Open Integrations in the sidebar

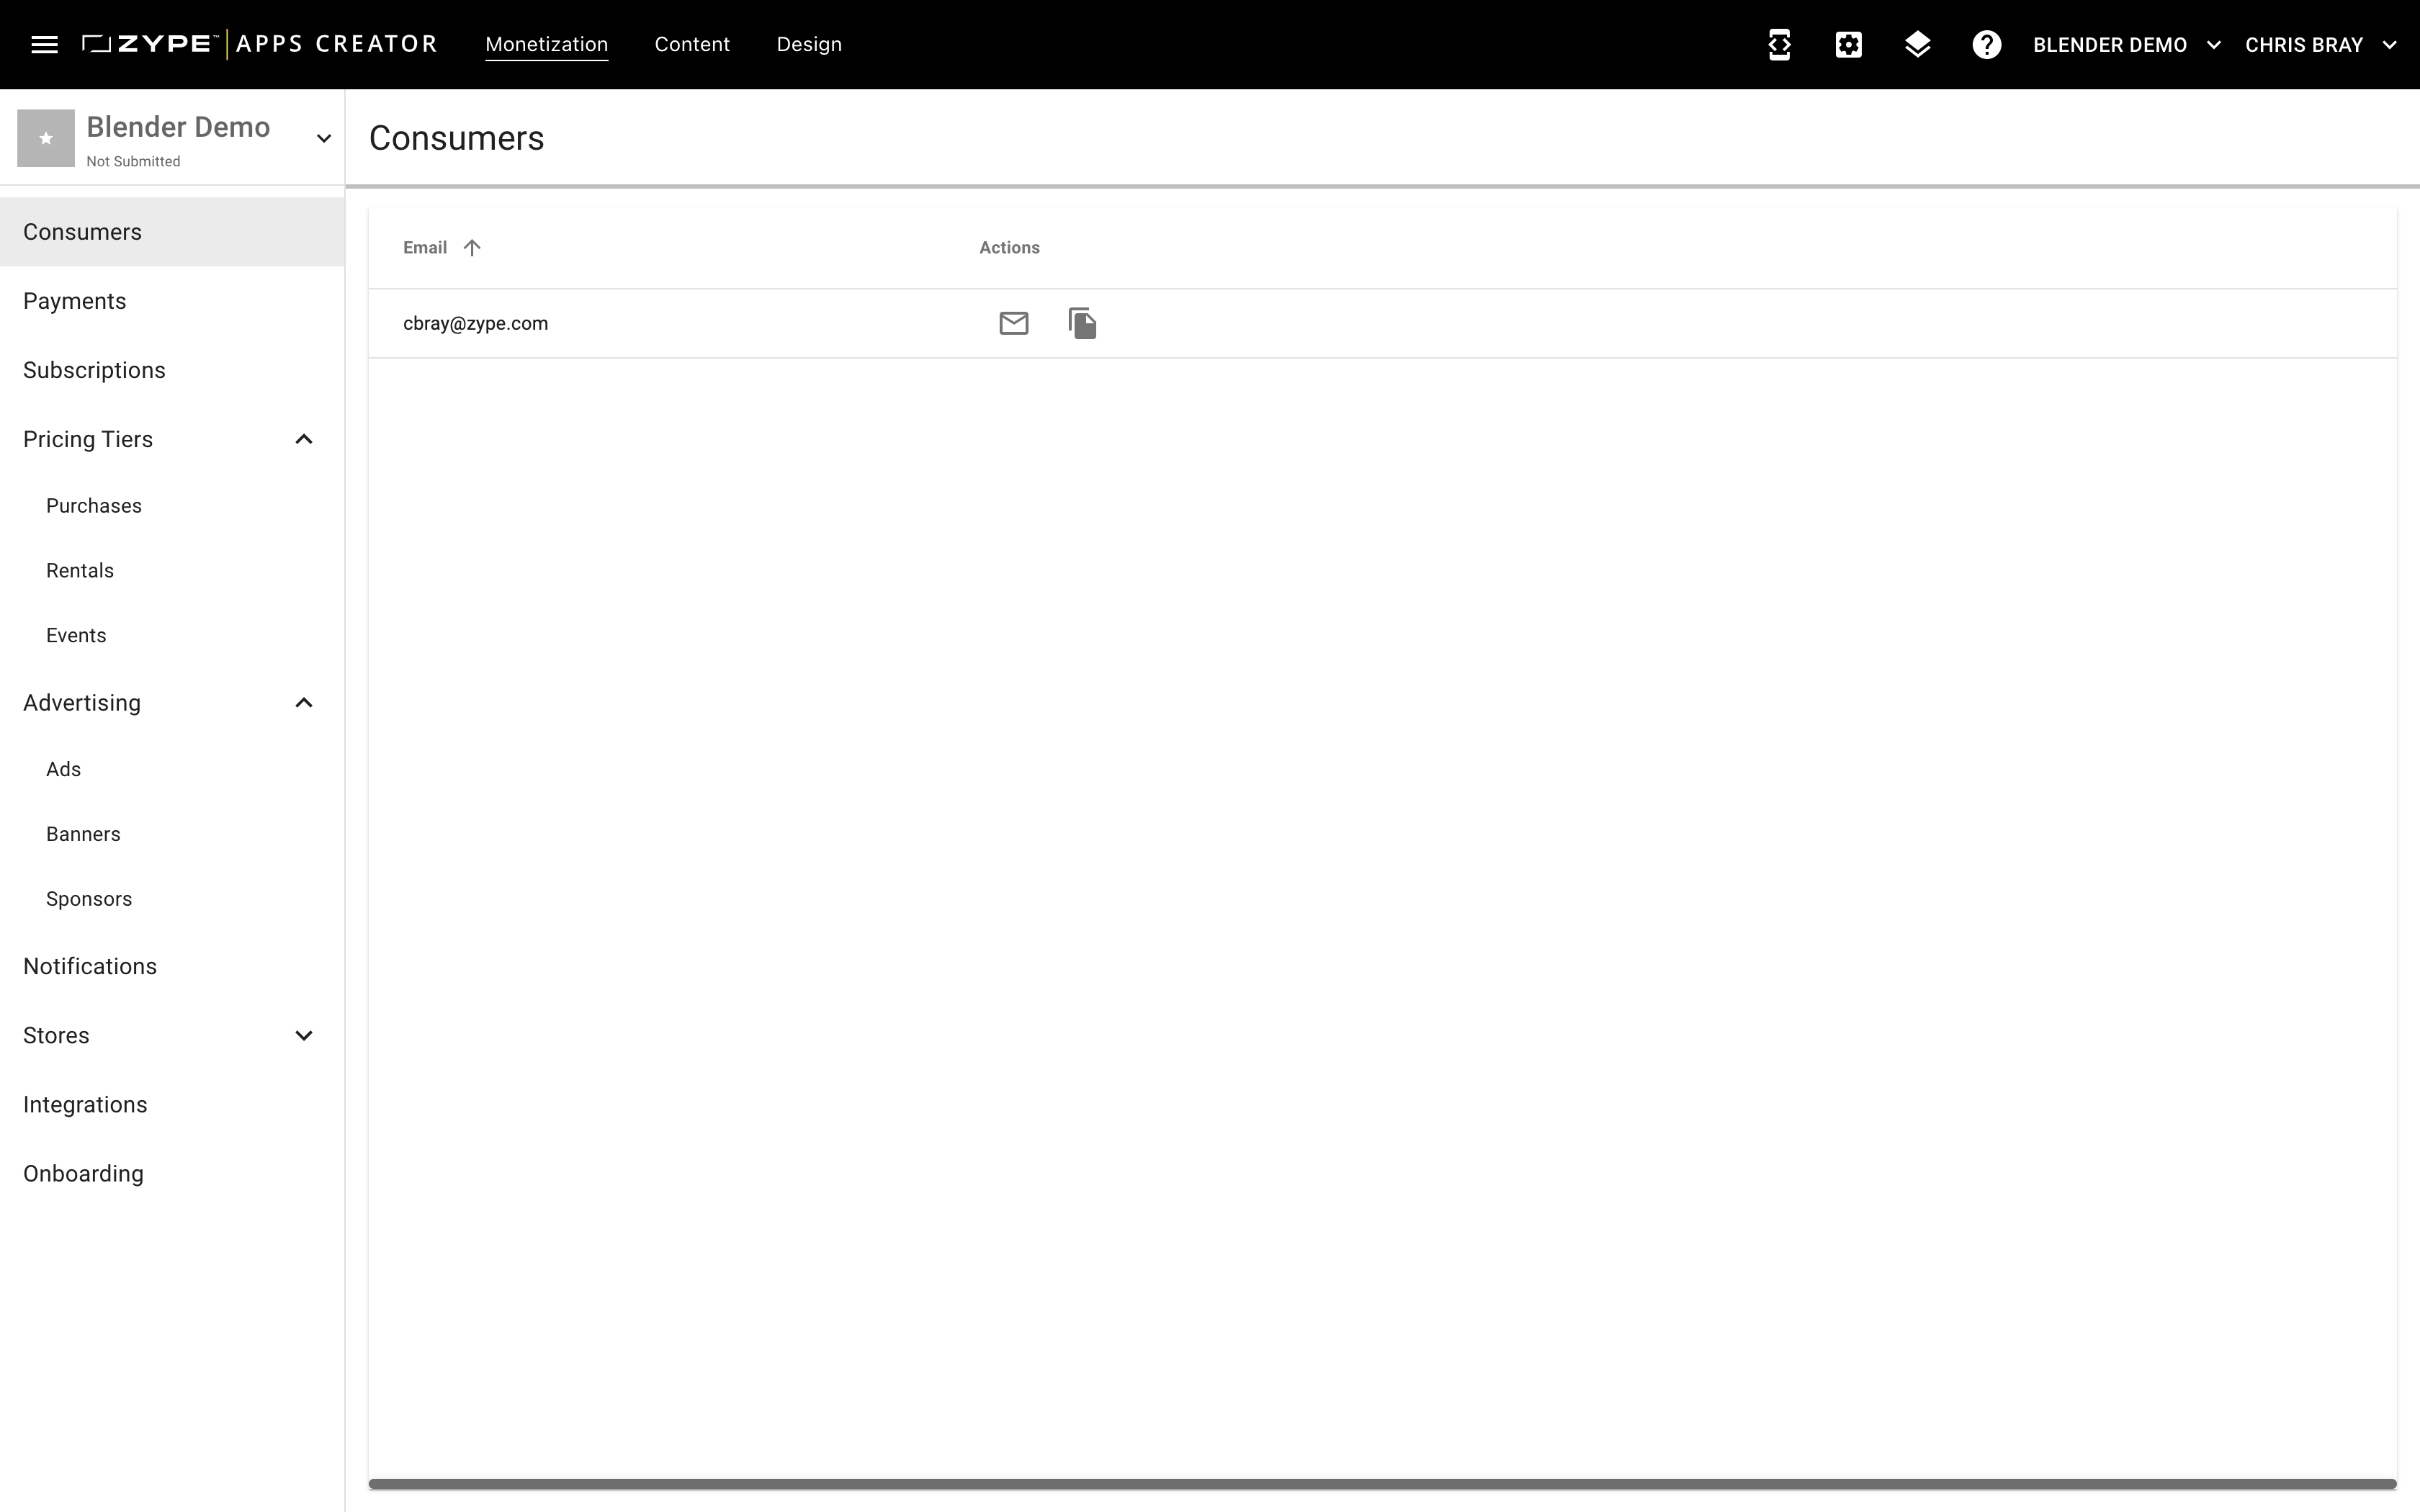(172, 1104)
